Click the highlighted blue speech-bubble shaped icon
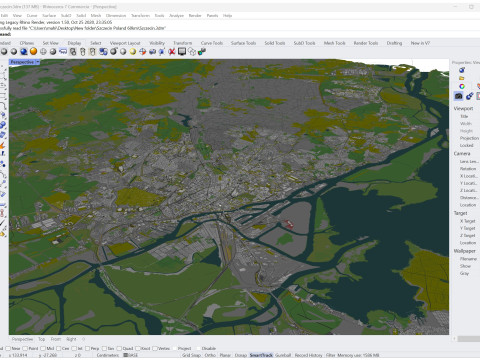 (x=63, y=51)
